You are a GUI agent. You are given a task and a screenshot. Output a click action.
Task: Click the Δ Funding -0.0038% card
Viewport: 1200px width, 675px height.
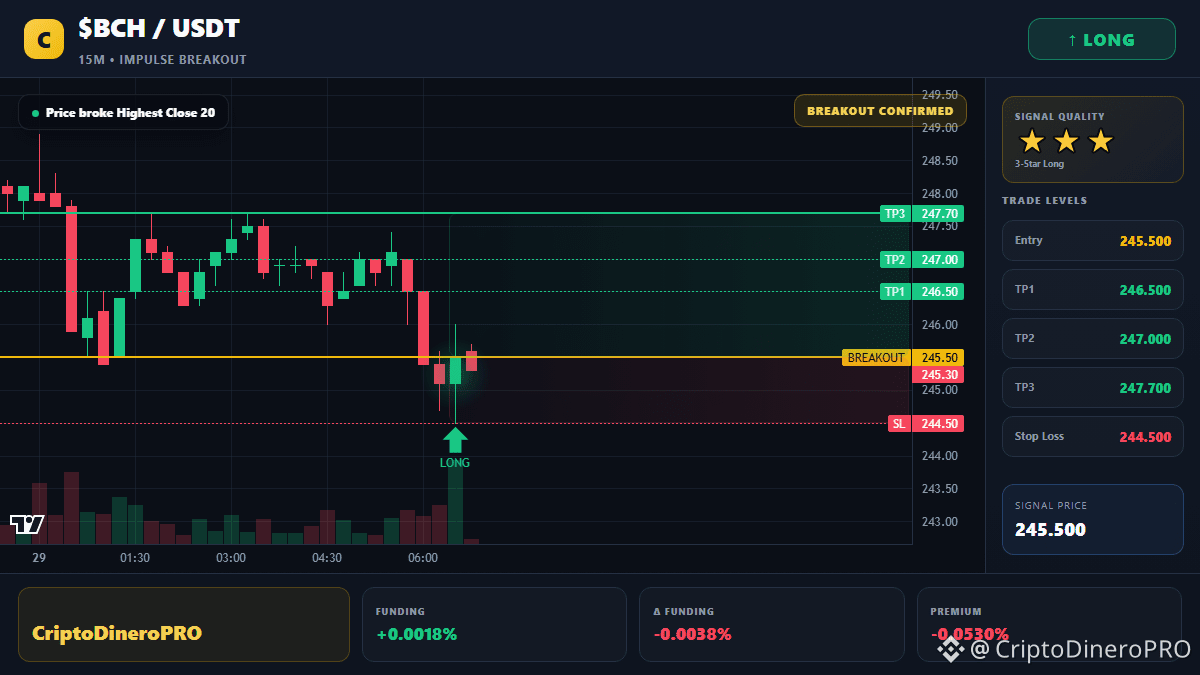tap(772, 624)
